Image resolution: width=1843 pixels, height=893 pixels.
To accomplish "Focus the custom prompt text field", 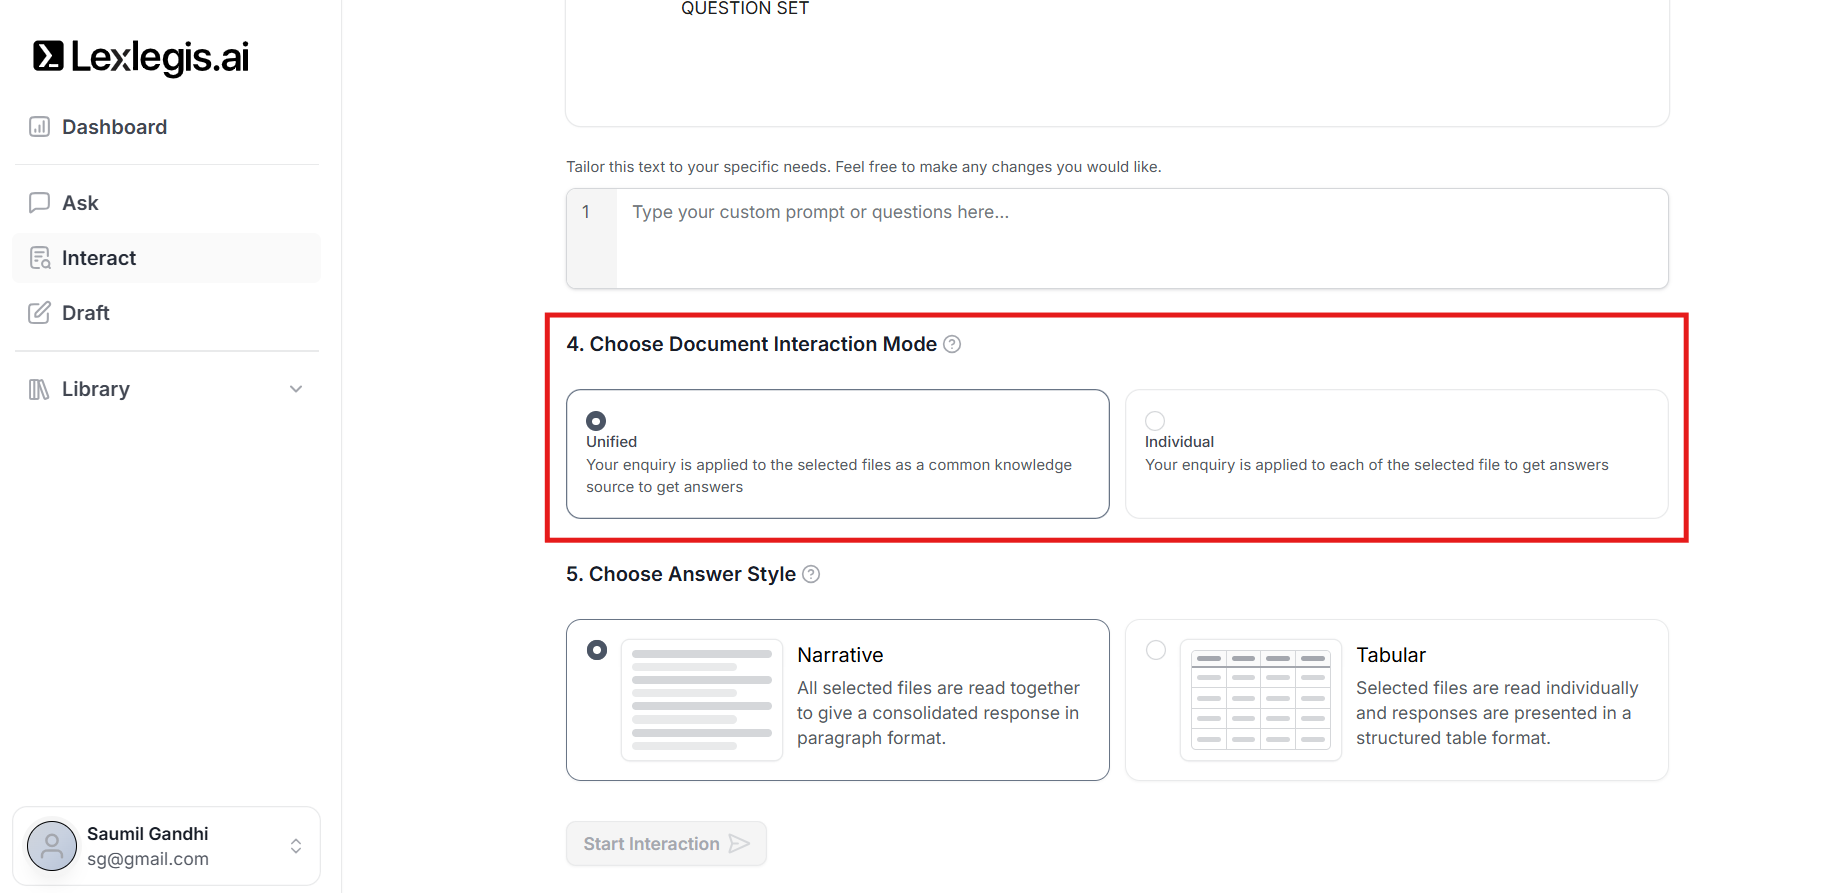I will [x=1140, y=238].
